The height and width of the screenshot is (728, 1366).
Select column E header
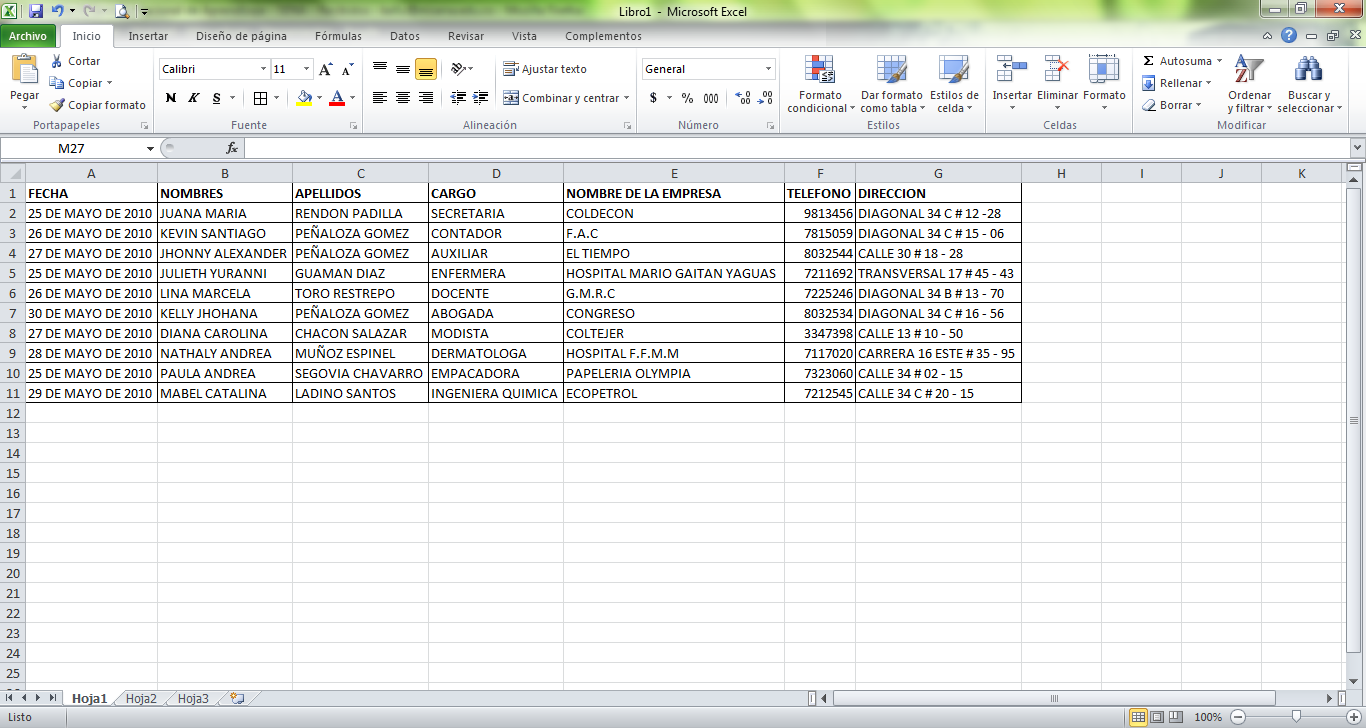pos(674,173)
